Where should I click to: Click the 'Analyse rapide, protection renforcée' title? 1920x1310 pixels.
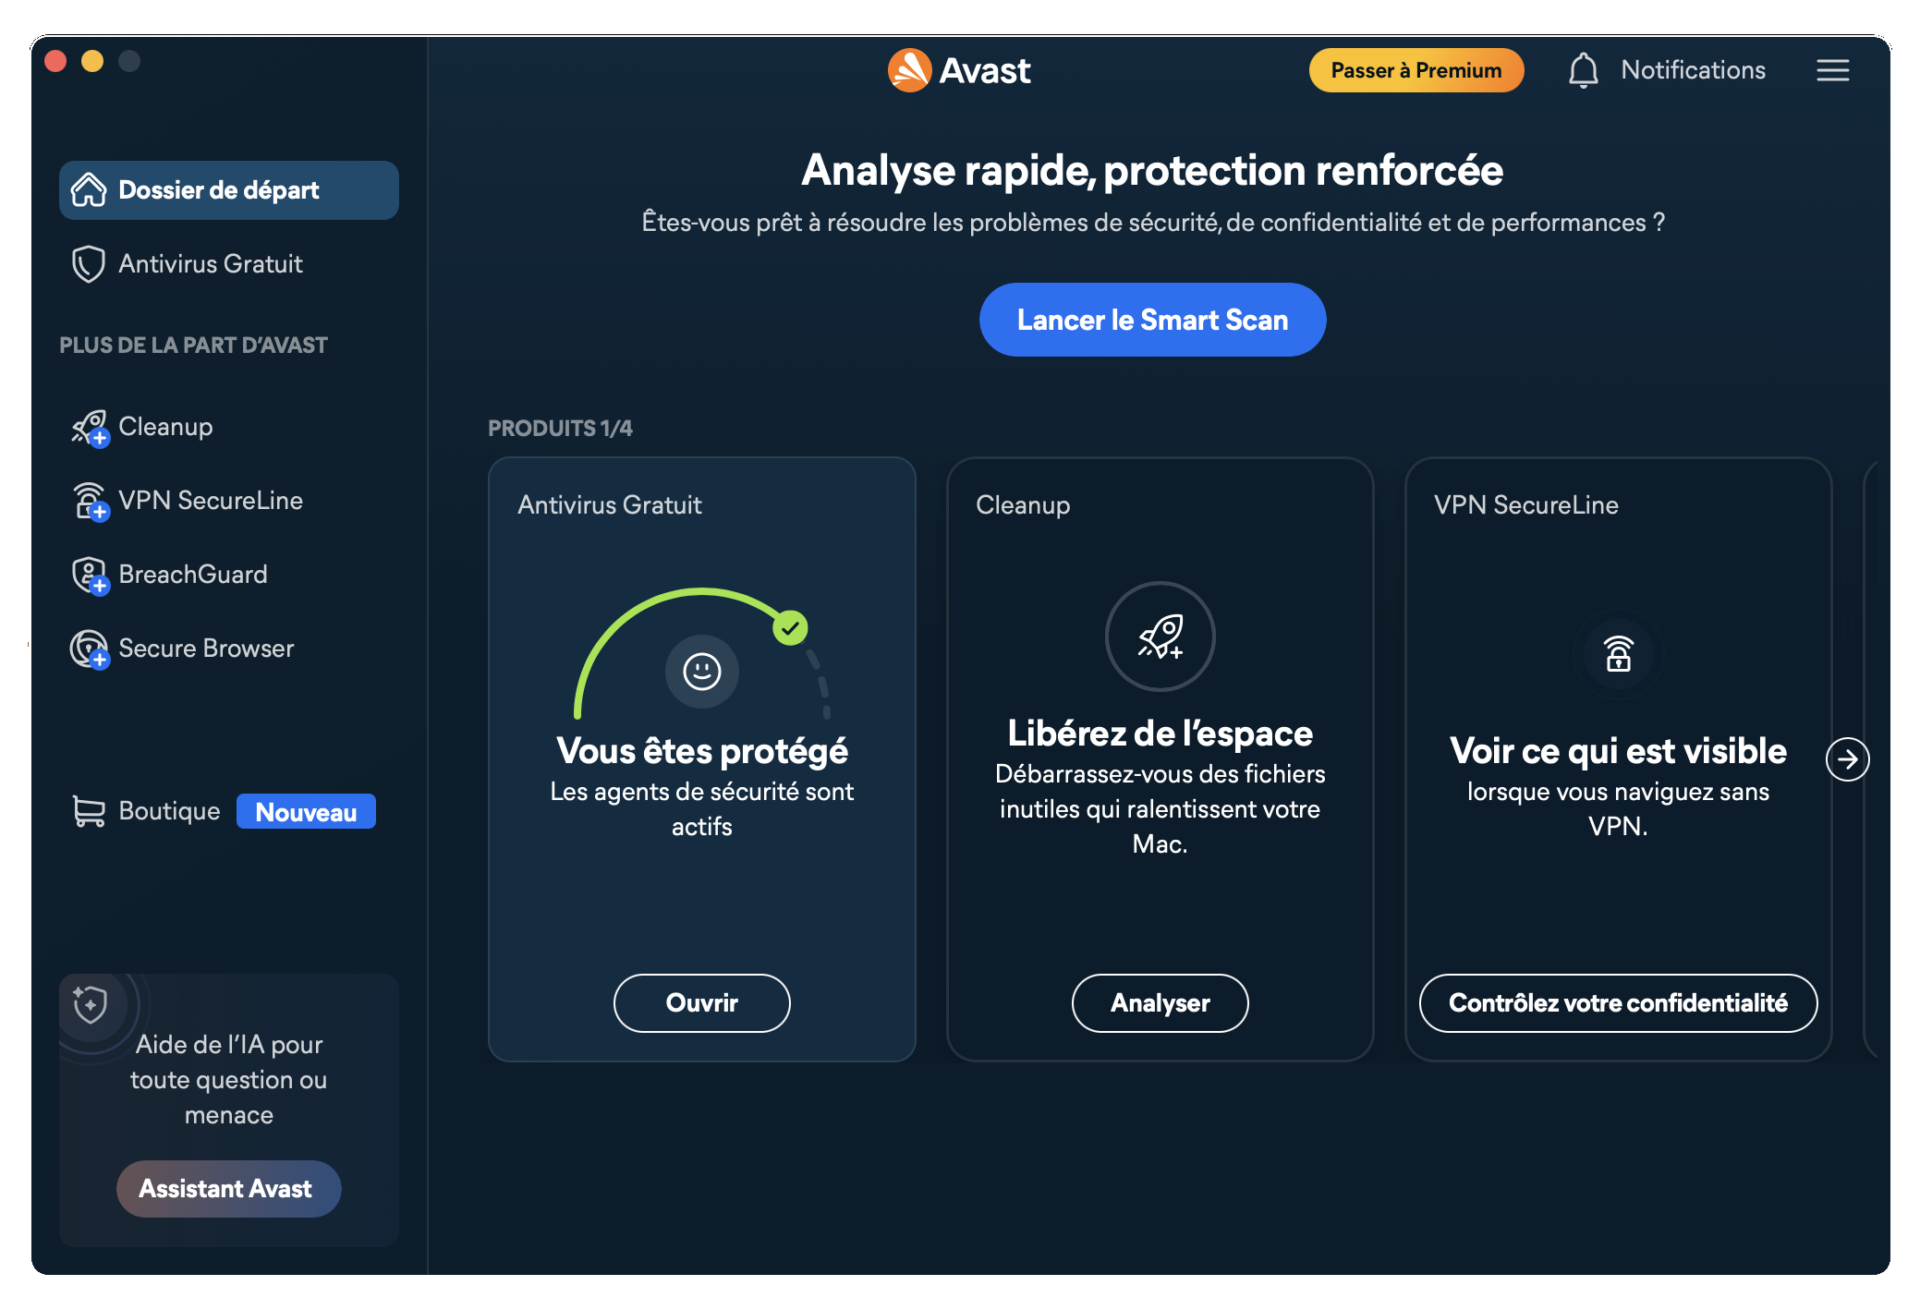point(1152,170)
